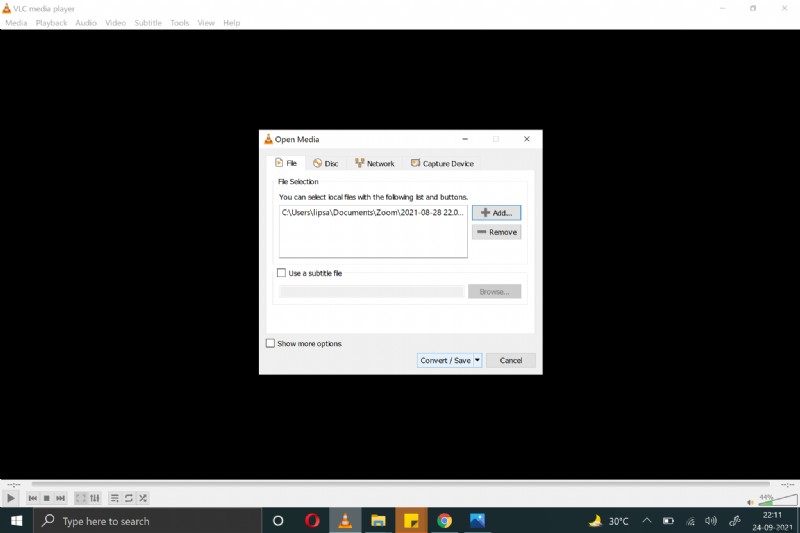Open File Explorer from taskbar
Screen dimensions: 800x533
point(378,521)
